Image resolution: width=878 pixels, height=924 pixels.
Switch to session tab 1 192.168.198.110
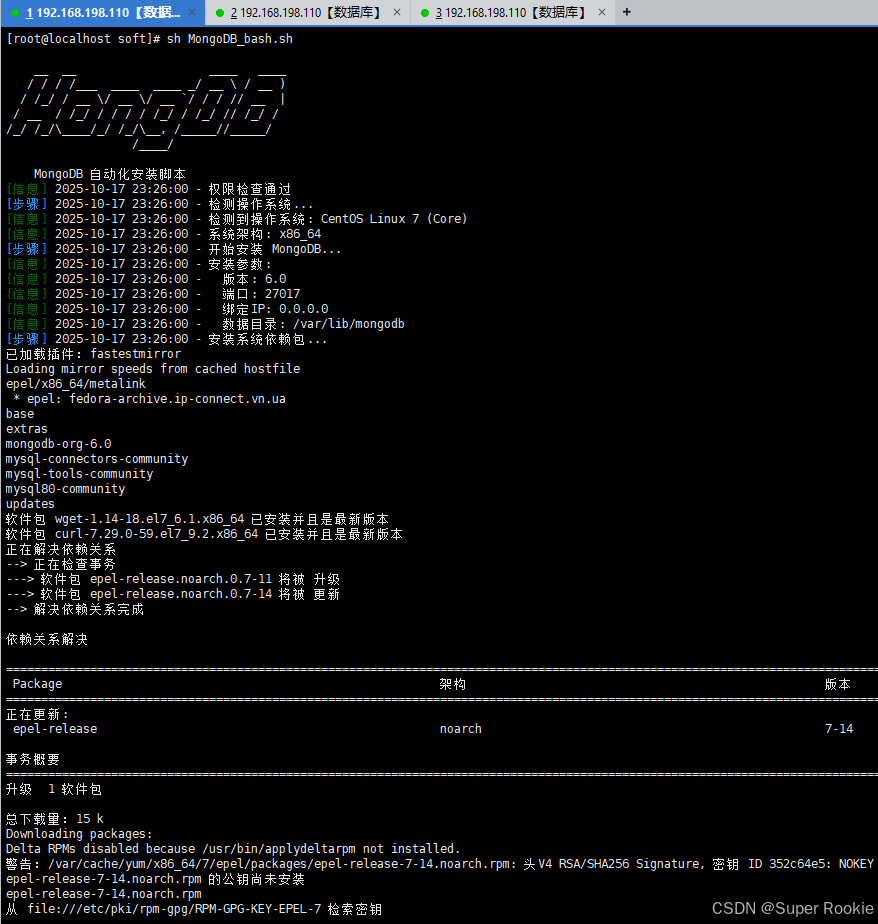103,12
